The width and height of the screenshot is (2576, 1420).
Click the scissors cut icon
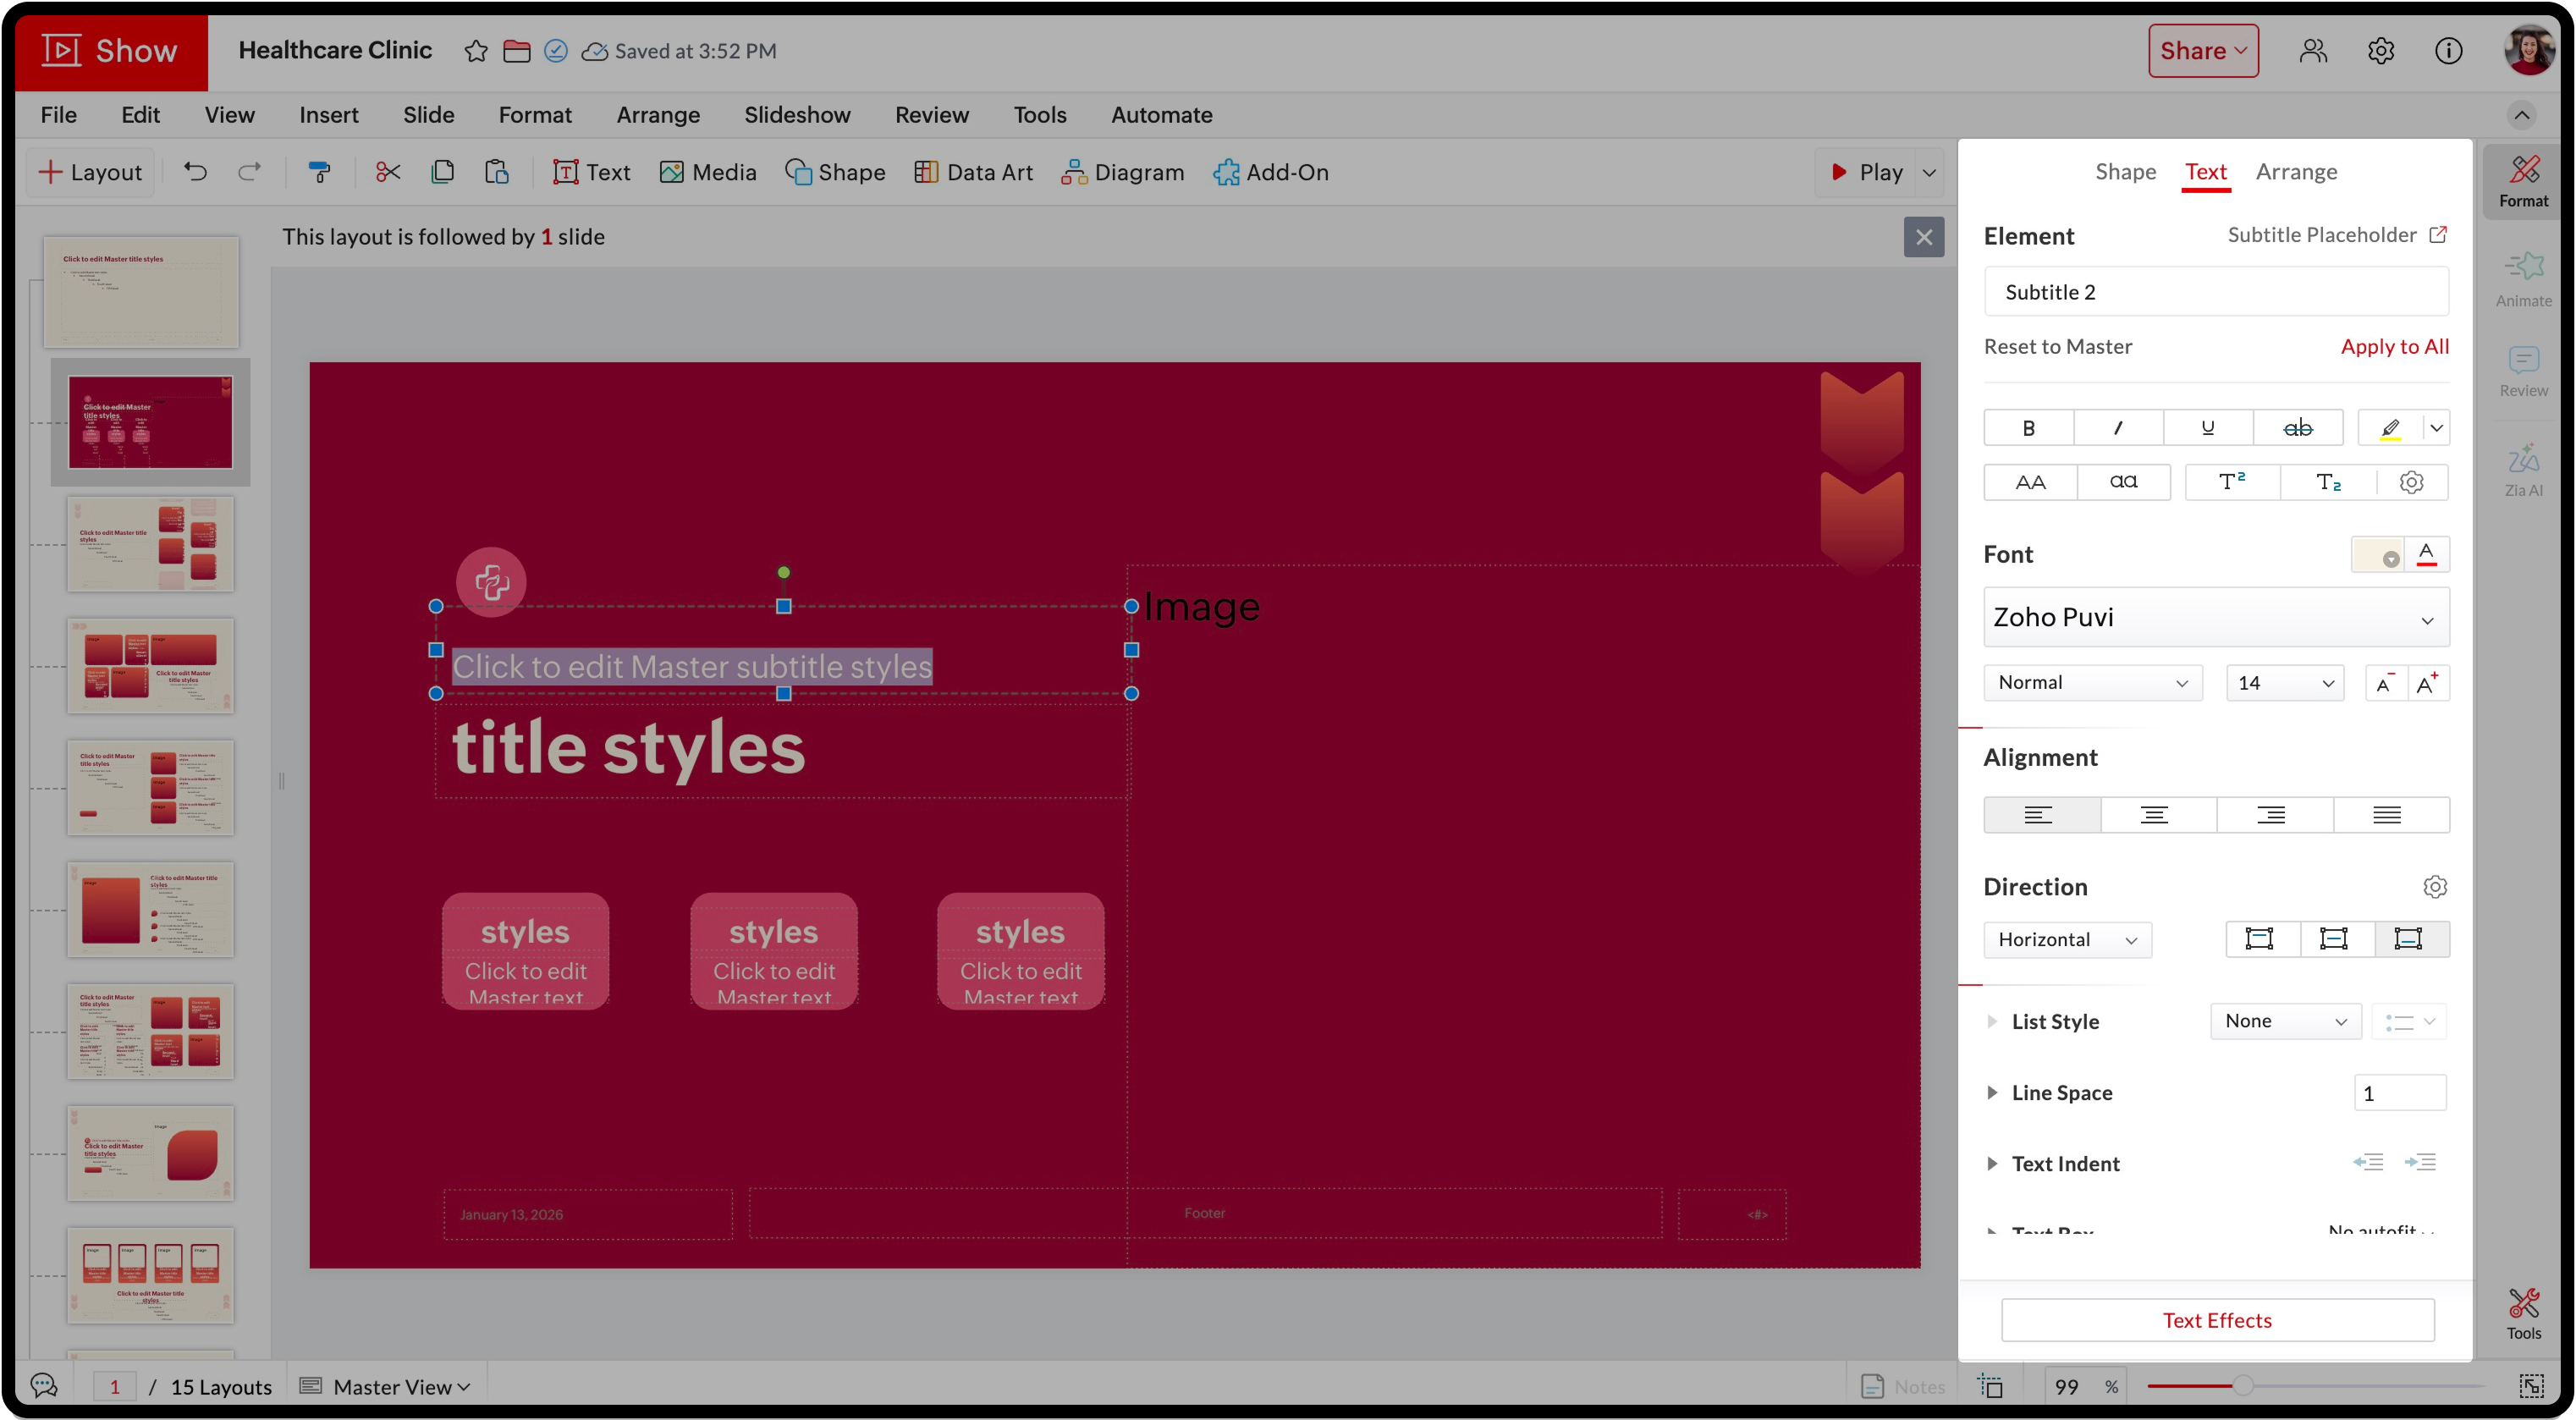click(x=388, y=172)
